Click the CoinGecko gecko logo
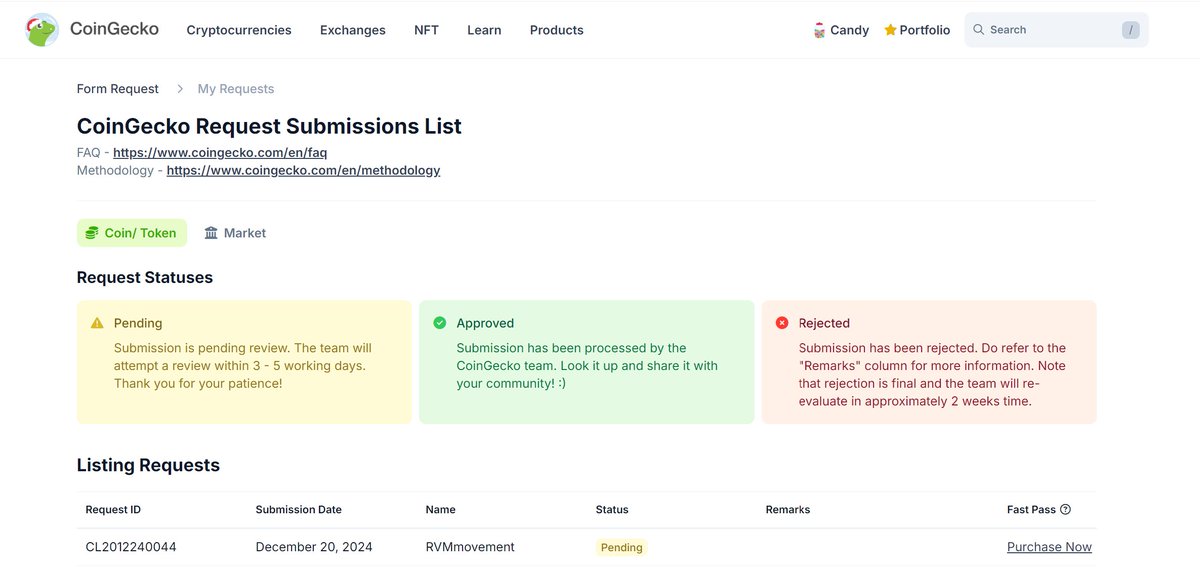The height and width of the screenshot is (574, 1200). coord(41,30)
